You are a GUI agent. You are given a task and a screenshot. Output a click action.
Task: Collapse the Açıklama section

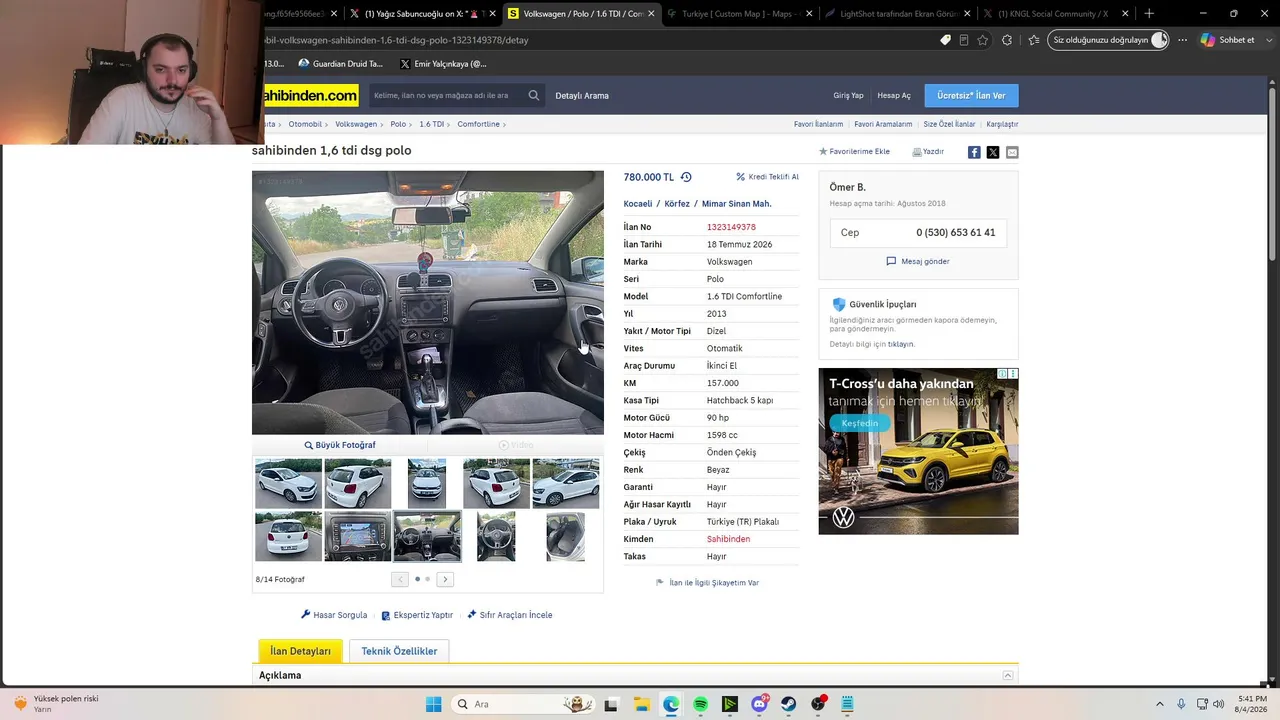point(1008,675)
